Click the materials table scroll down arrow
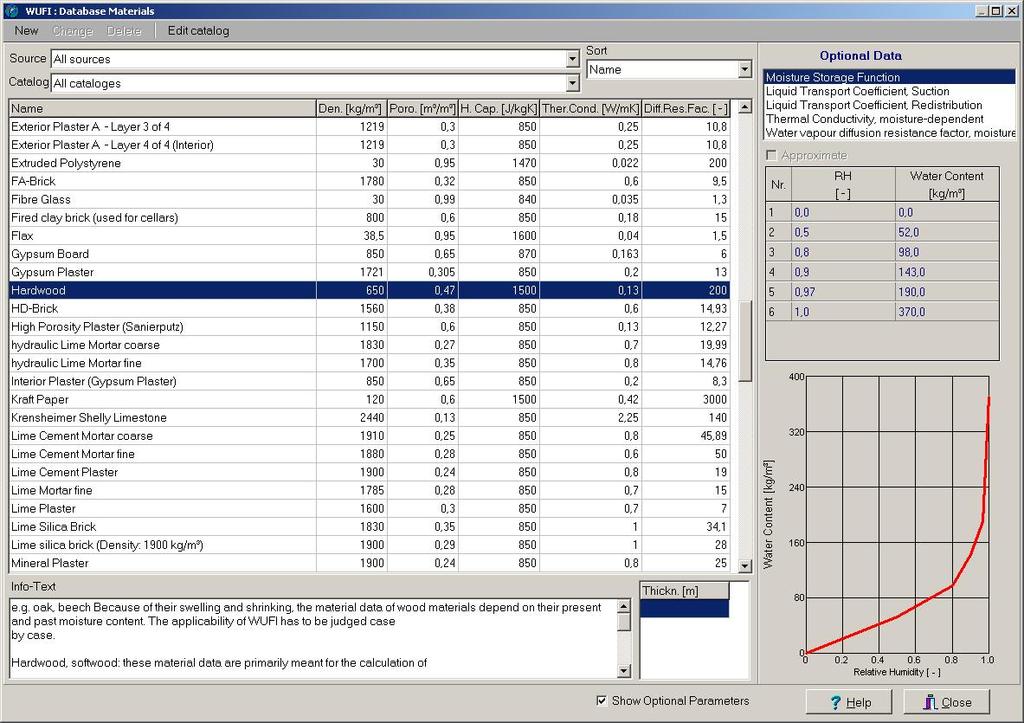This screenshot has height=723, width=1024. [x=744, y=566]
